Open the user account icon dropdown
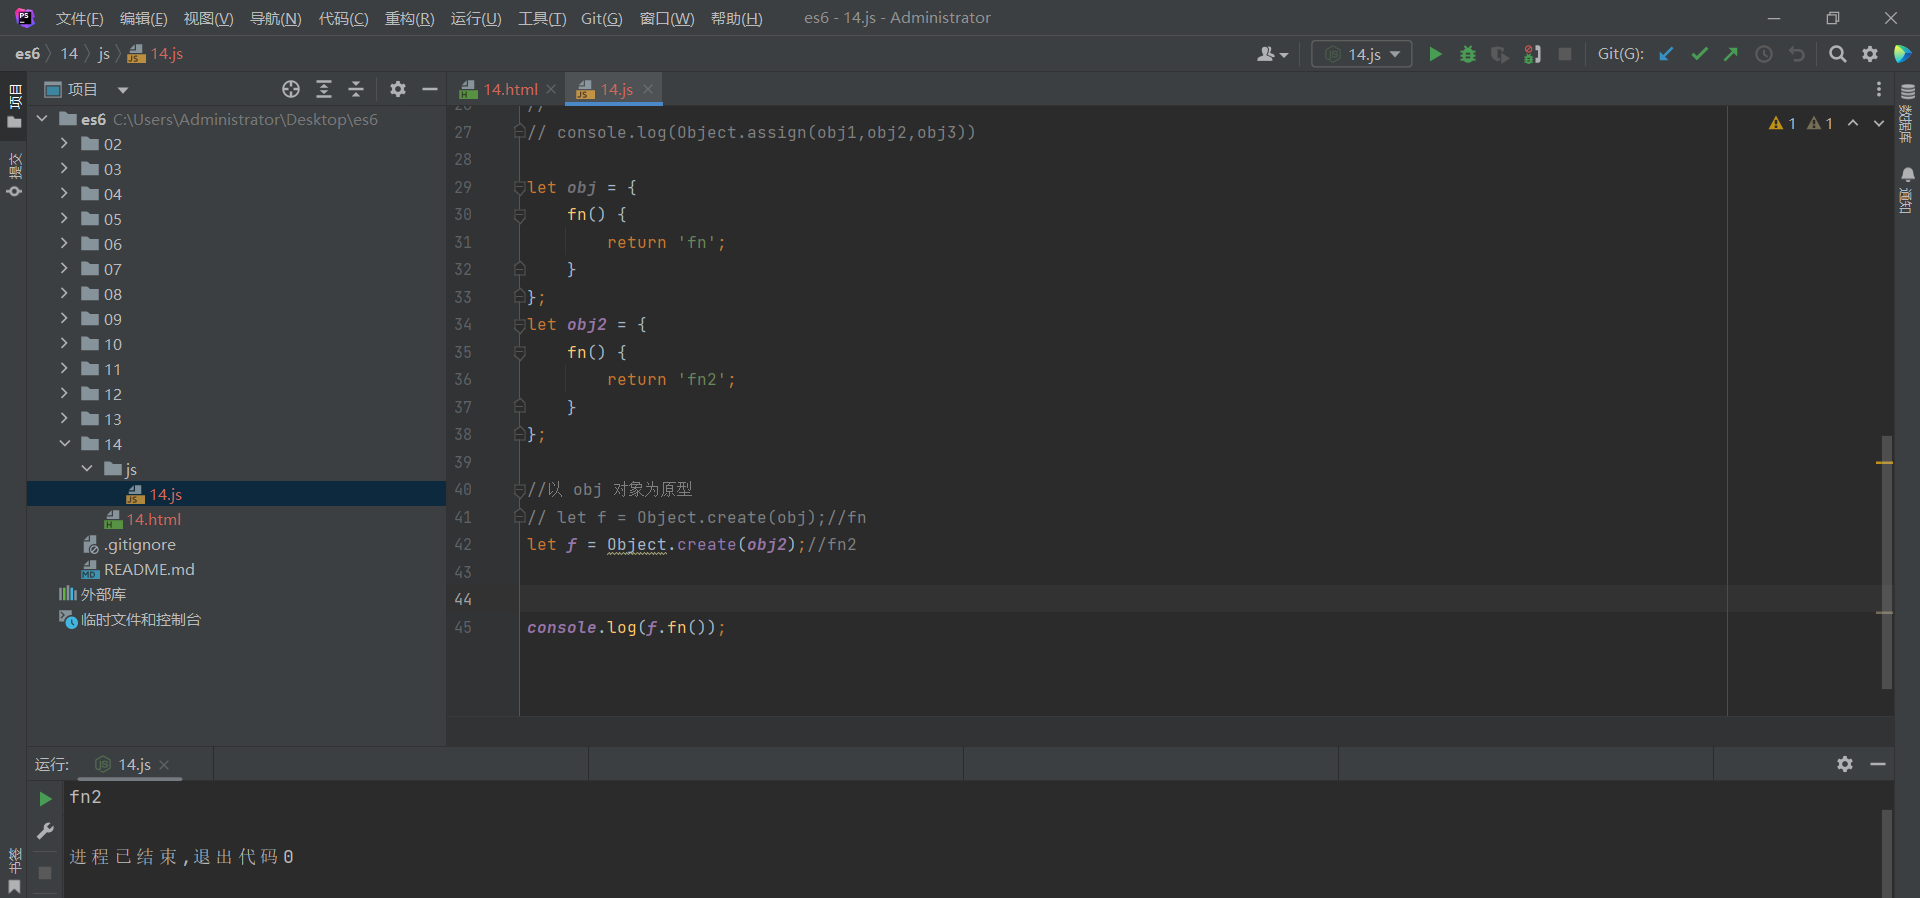This screenshot has height=898, width=1920. [1272, 54]
